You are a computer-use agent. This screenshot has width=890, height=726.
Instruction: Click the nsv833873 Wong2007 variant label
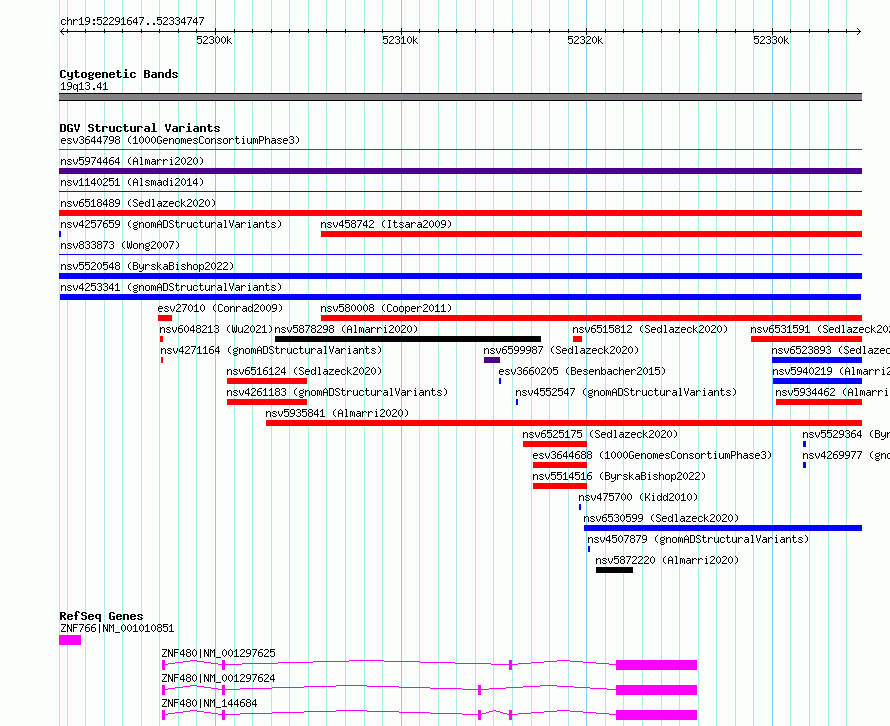point(120,245)
